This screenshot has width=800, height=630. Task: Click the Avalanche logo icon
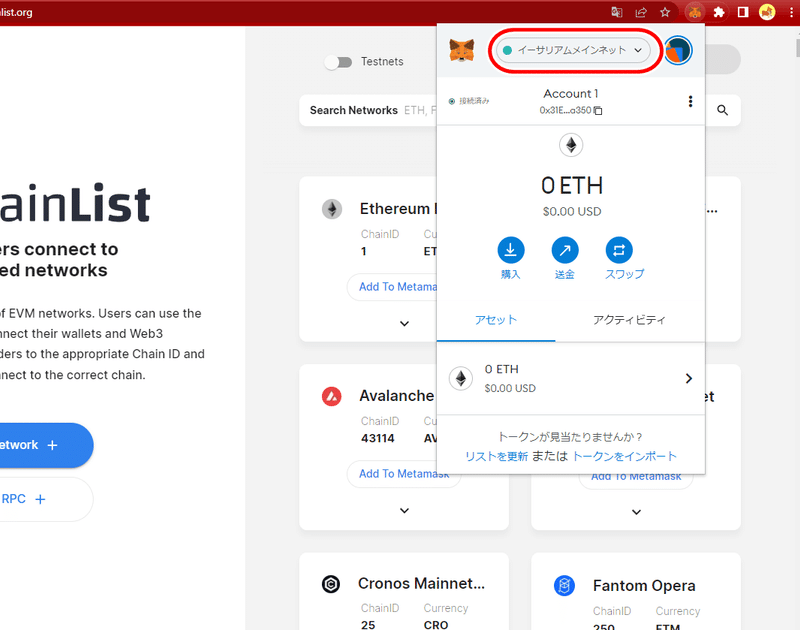click(332, 396)
